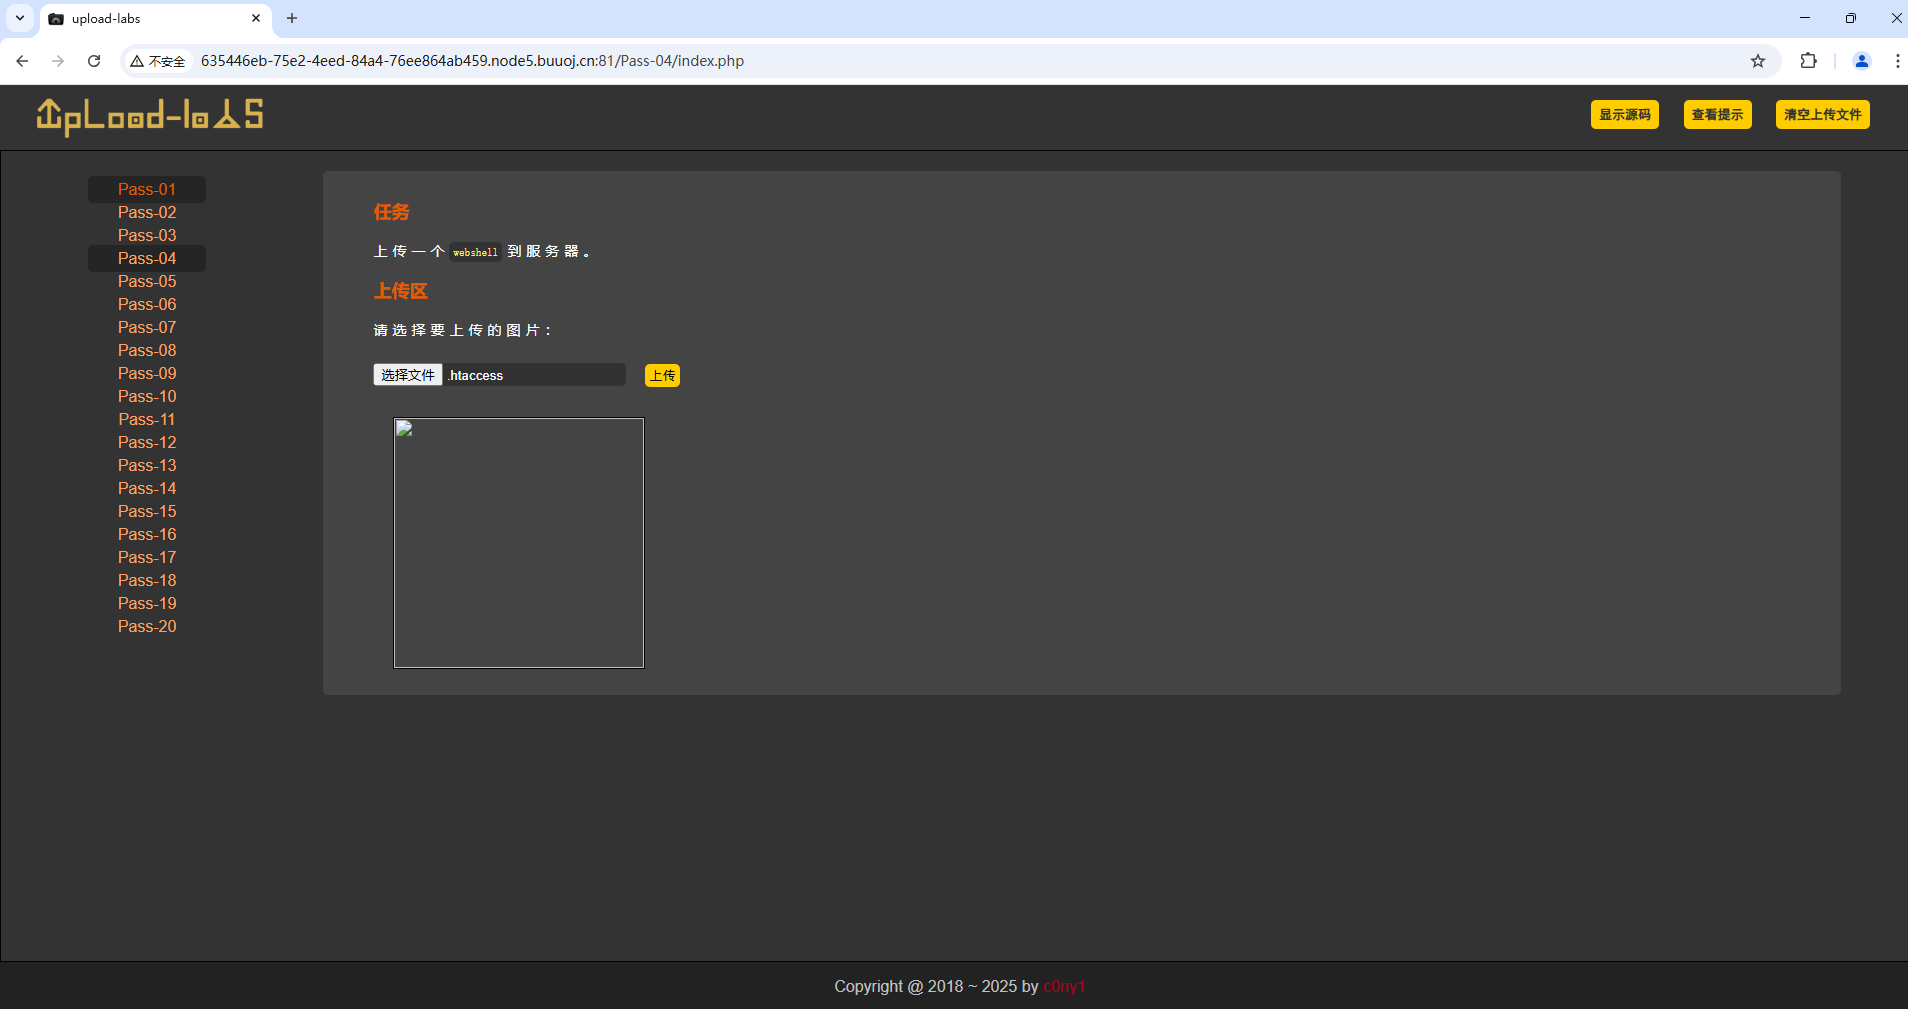The image size is (1908, 1009).
Task: Open Pass-19 in the sidebar
Action: coord(147,603)
